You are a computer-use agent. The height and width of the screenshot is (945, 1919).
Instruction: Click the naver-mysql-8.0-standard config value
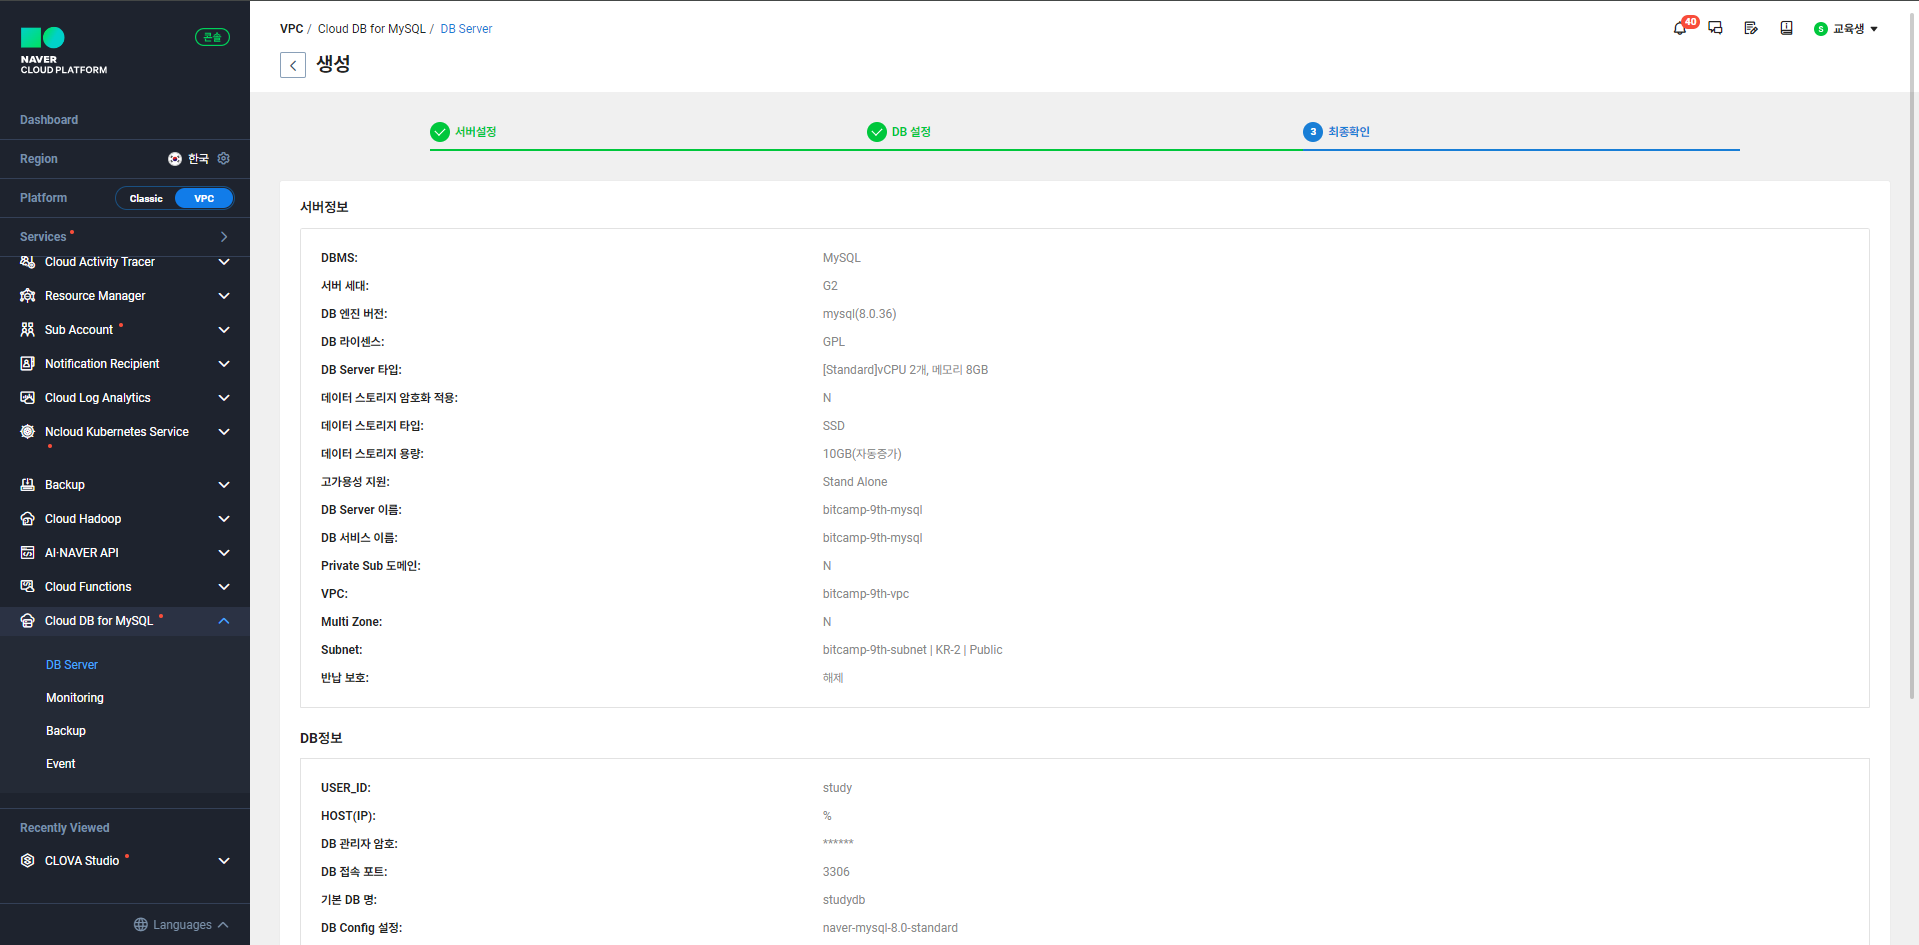click(890, 928)
